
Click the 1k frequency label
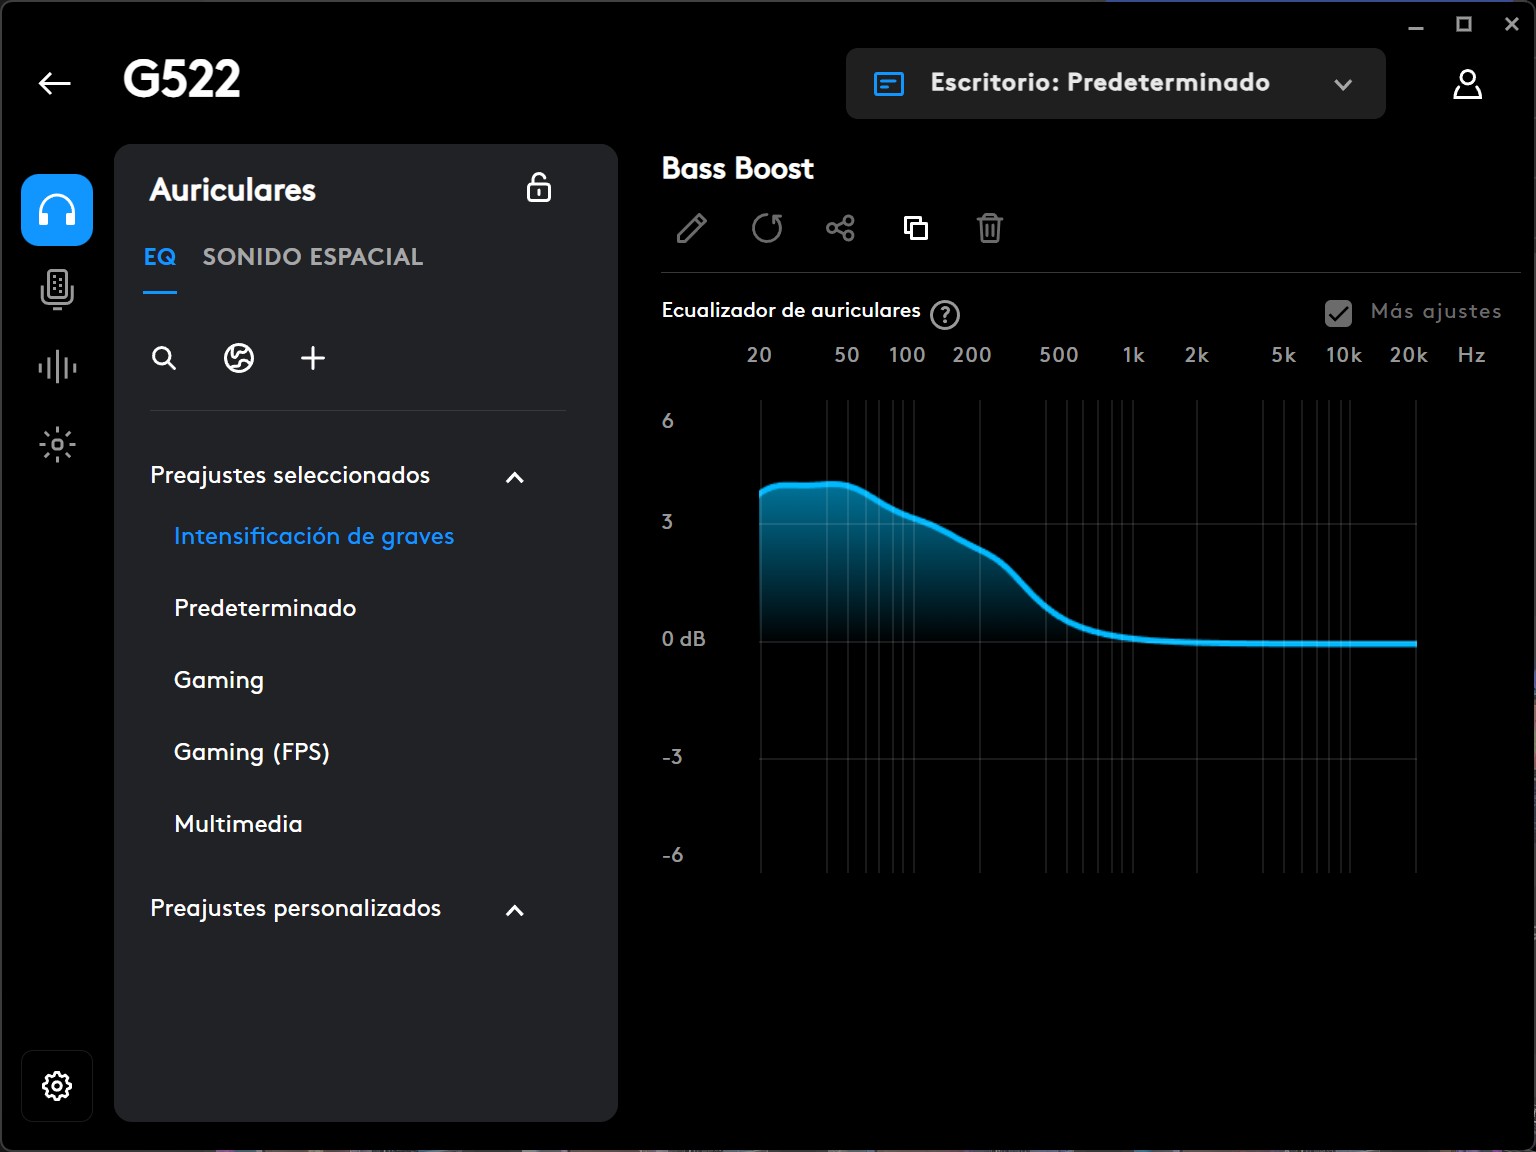point(1133,355)
